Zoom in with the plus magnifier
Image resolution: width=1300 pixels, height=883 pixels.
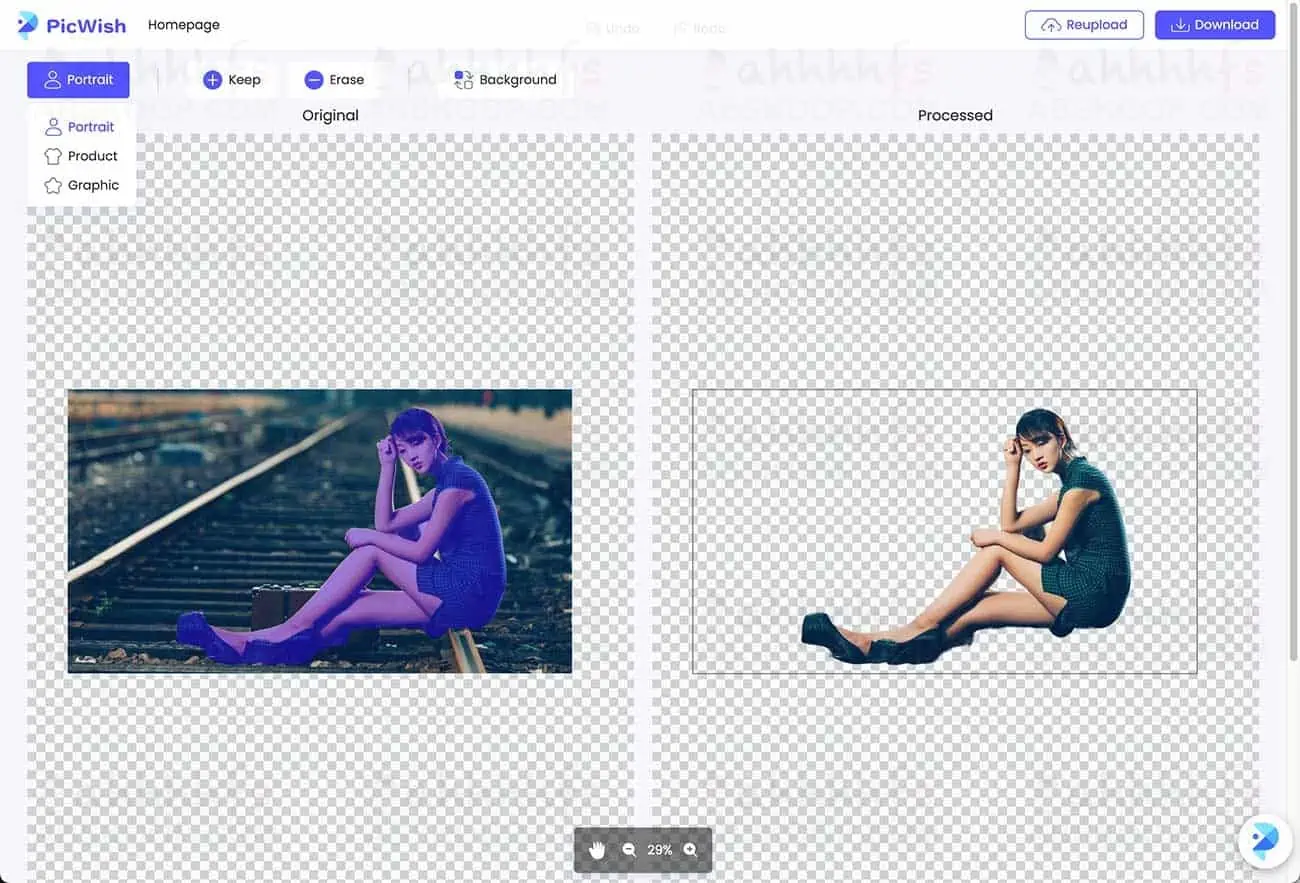pos(690,850)
